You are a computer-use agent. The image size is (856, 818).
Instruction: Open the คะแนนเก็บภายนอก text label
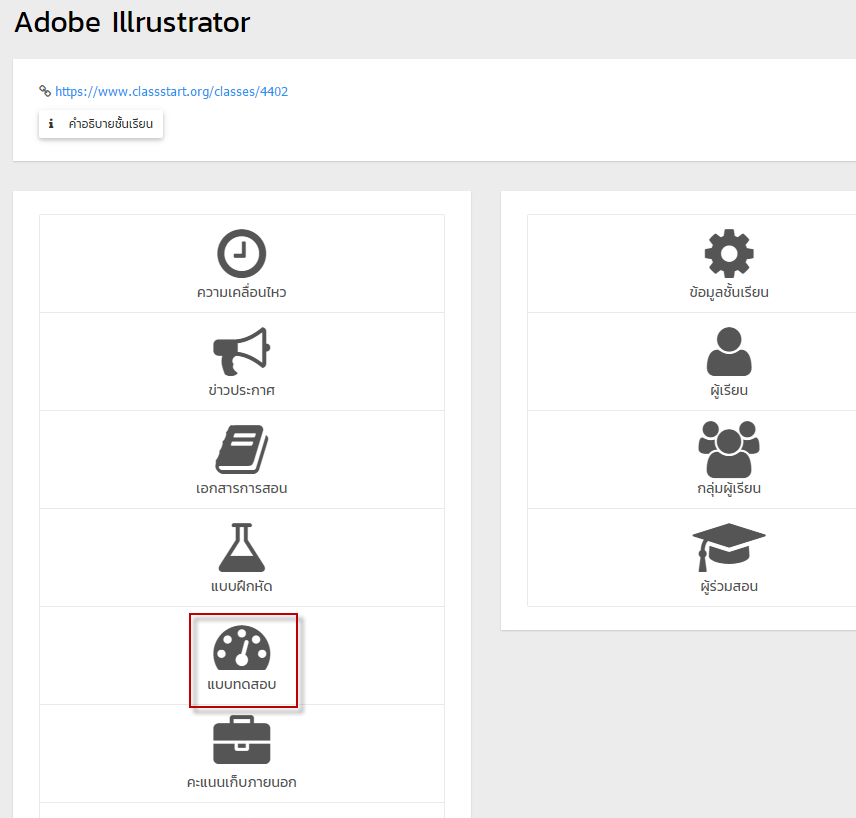point(241,782)
